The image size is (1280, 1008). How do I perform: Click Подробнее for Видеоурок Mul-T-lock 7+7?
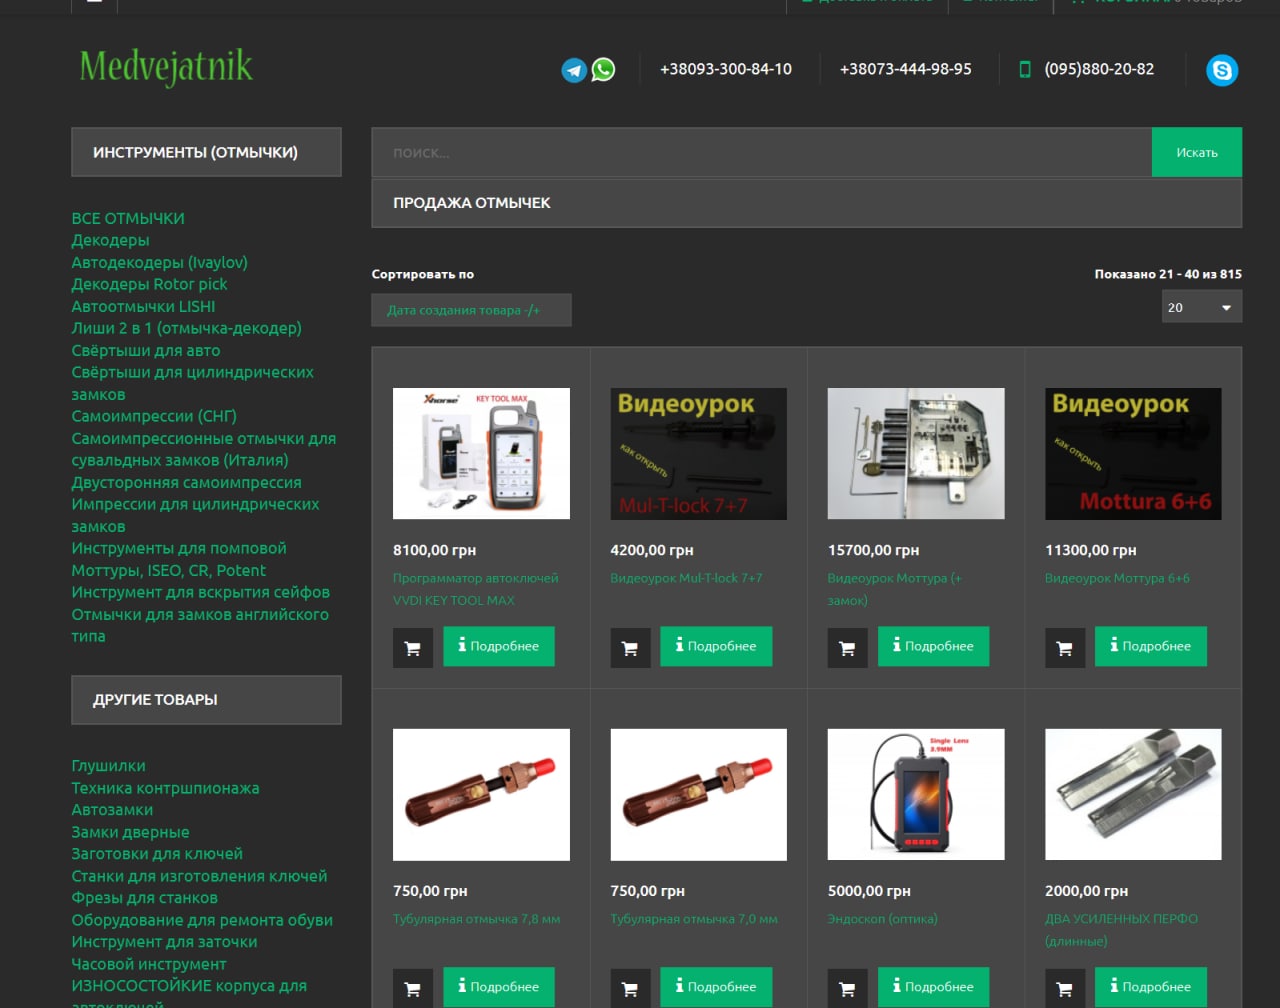tap(716, 646)
